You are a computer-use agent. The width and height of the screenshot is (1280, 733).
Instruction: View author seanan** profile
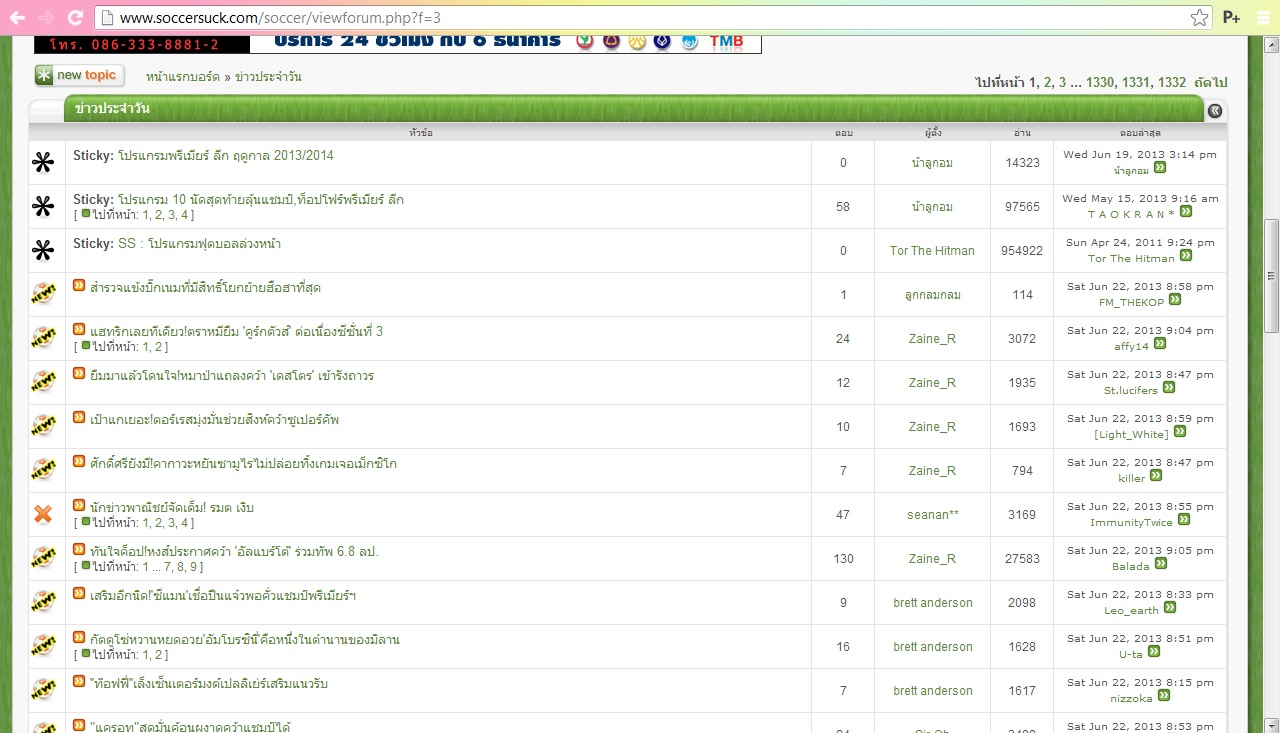coord(932,515)
